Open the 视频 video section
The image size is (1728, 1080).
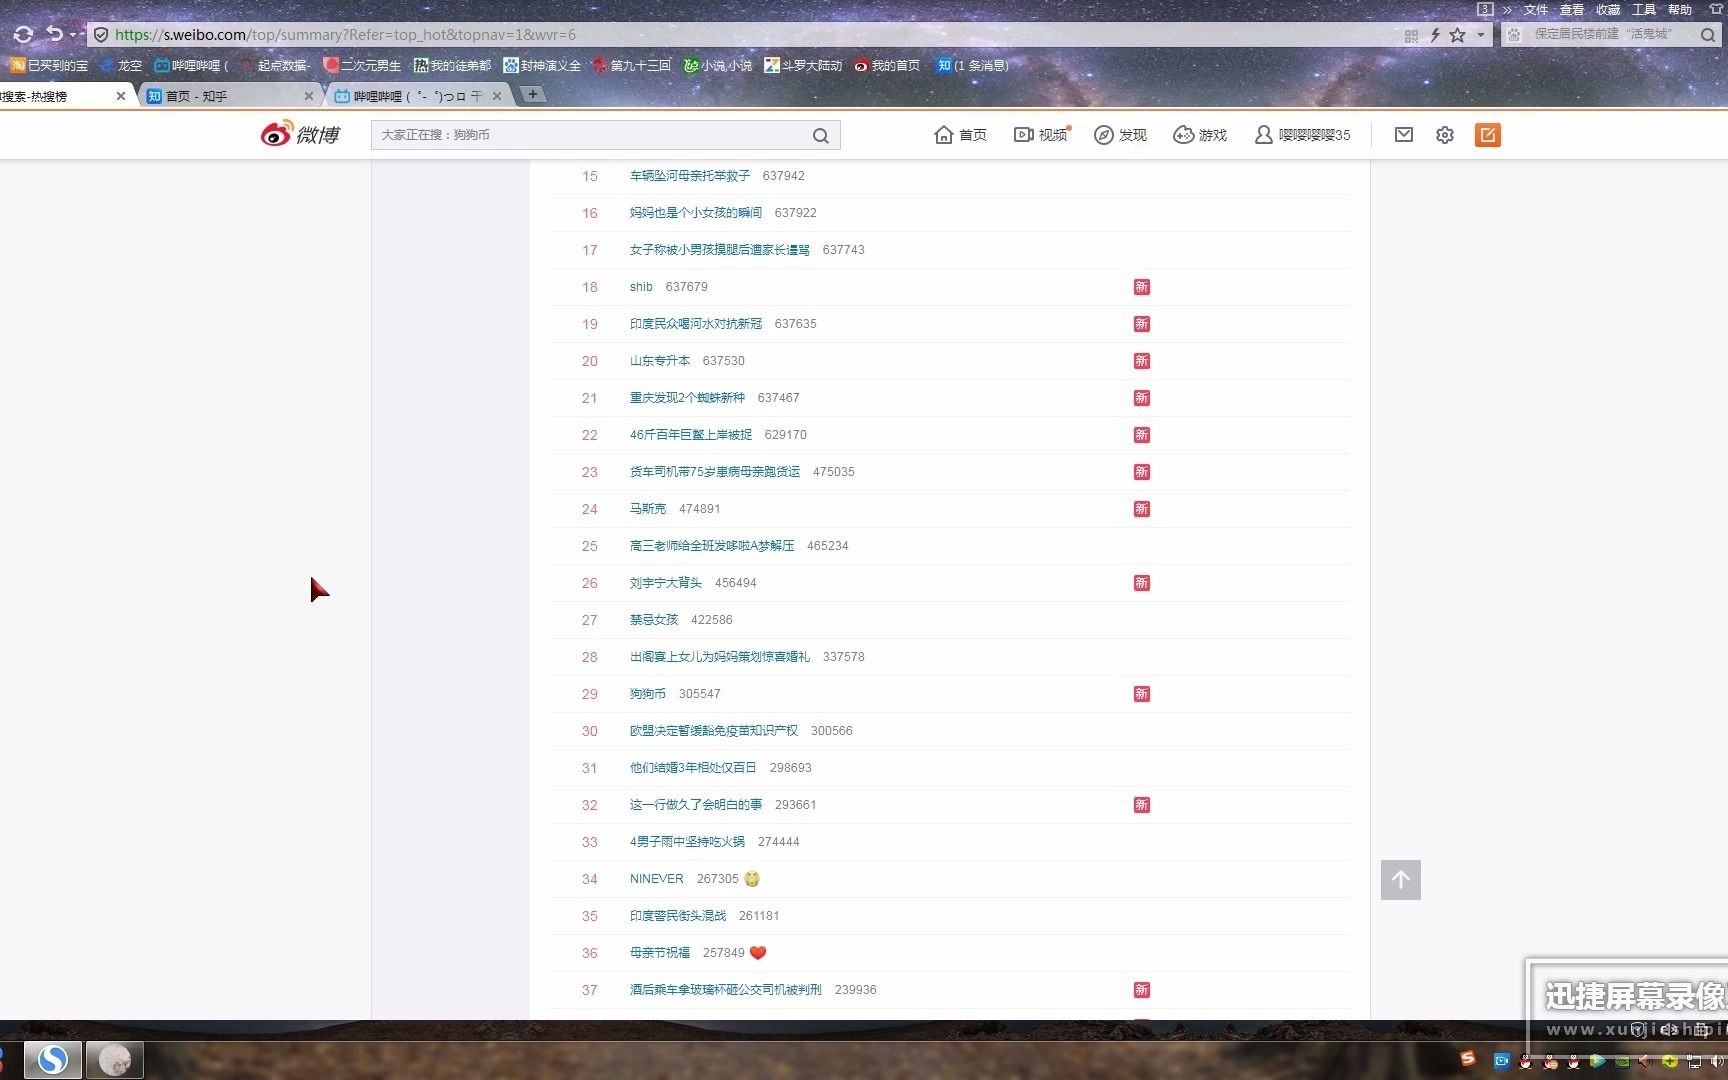point(1041,135)
